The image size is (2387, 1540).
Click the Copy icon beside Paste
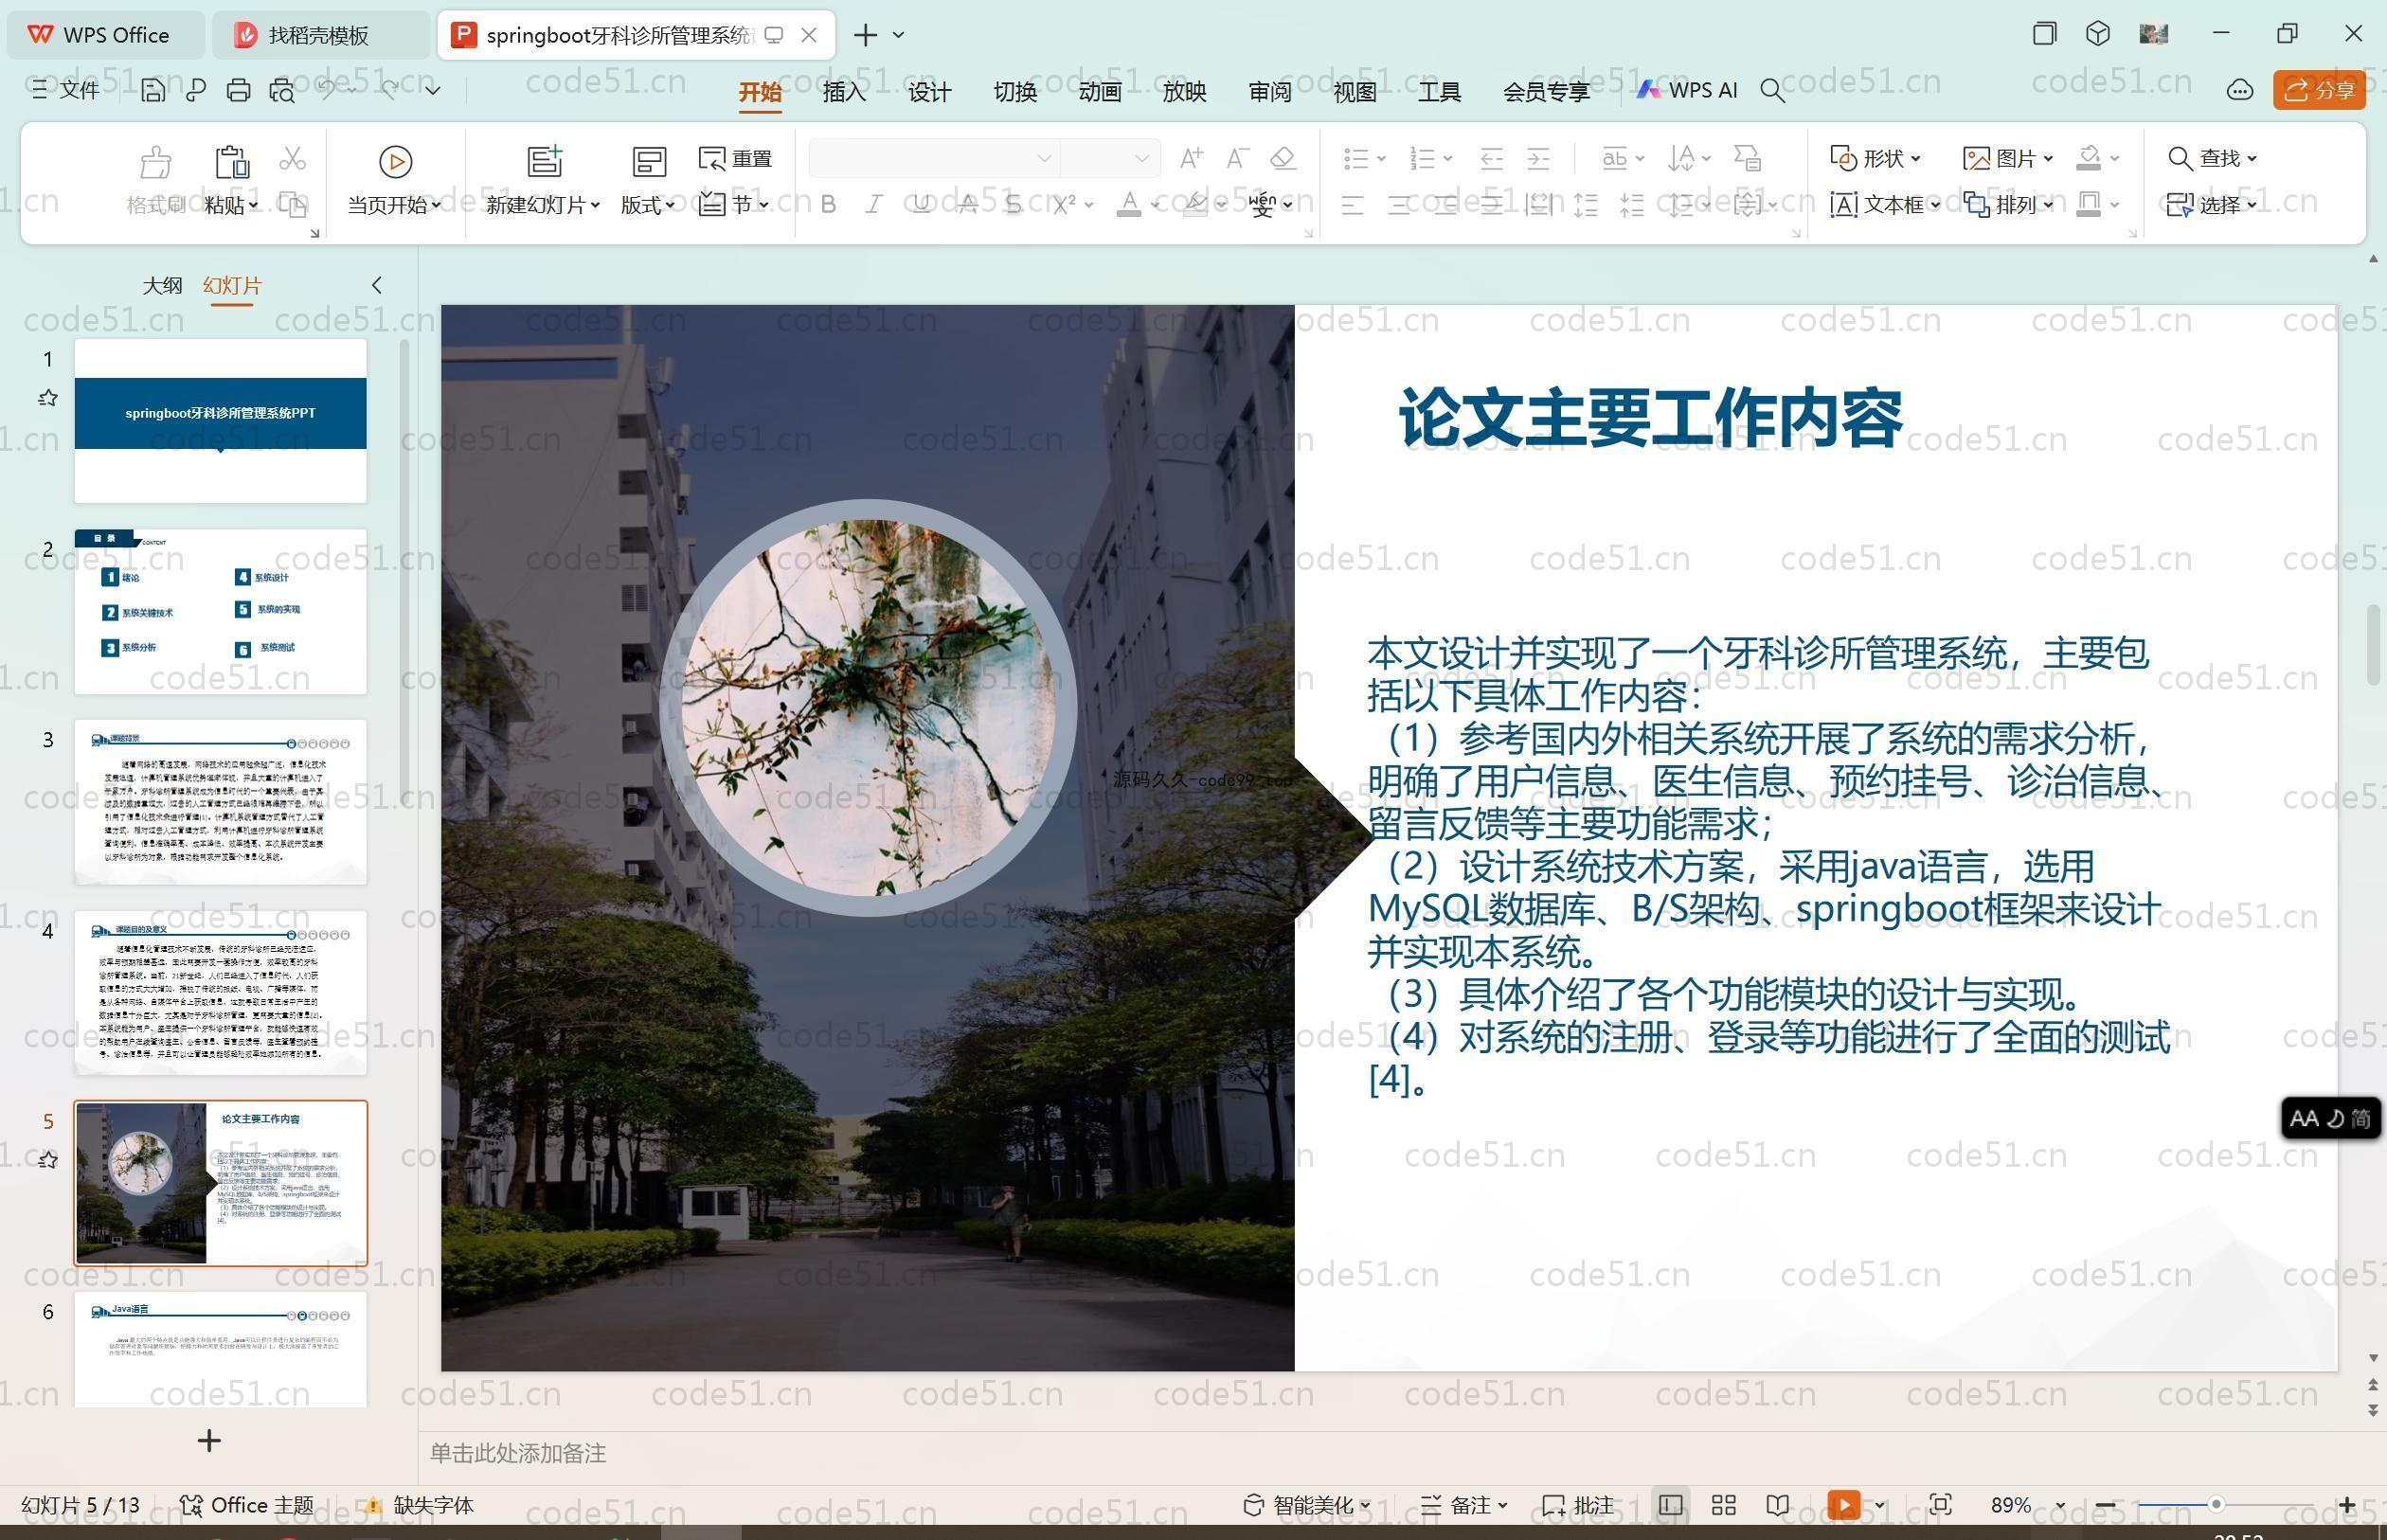[x=292, y=205]
